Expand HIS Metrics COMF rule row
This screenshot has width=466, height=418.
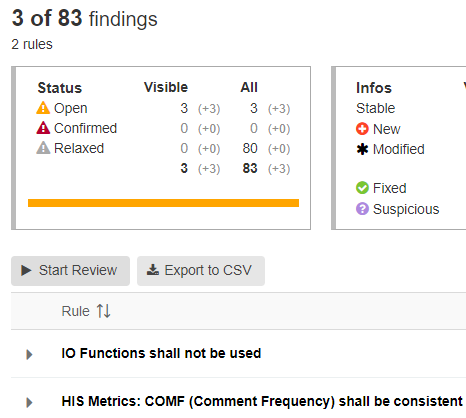click(x=29, y=402)
